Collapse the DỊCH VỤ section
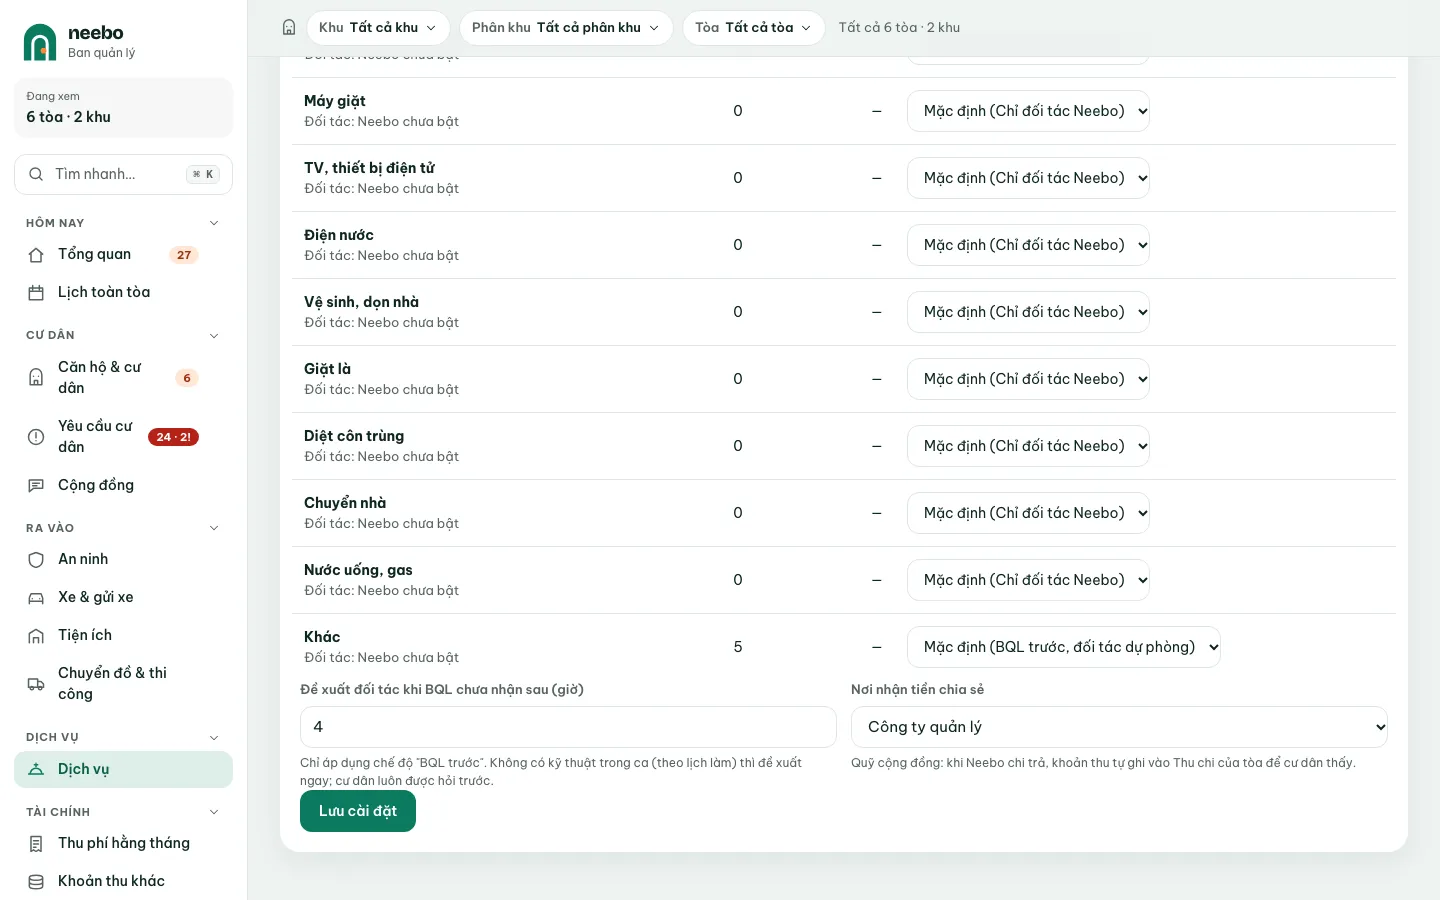Screen dimensions: 1440x900 213,738
